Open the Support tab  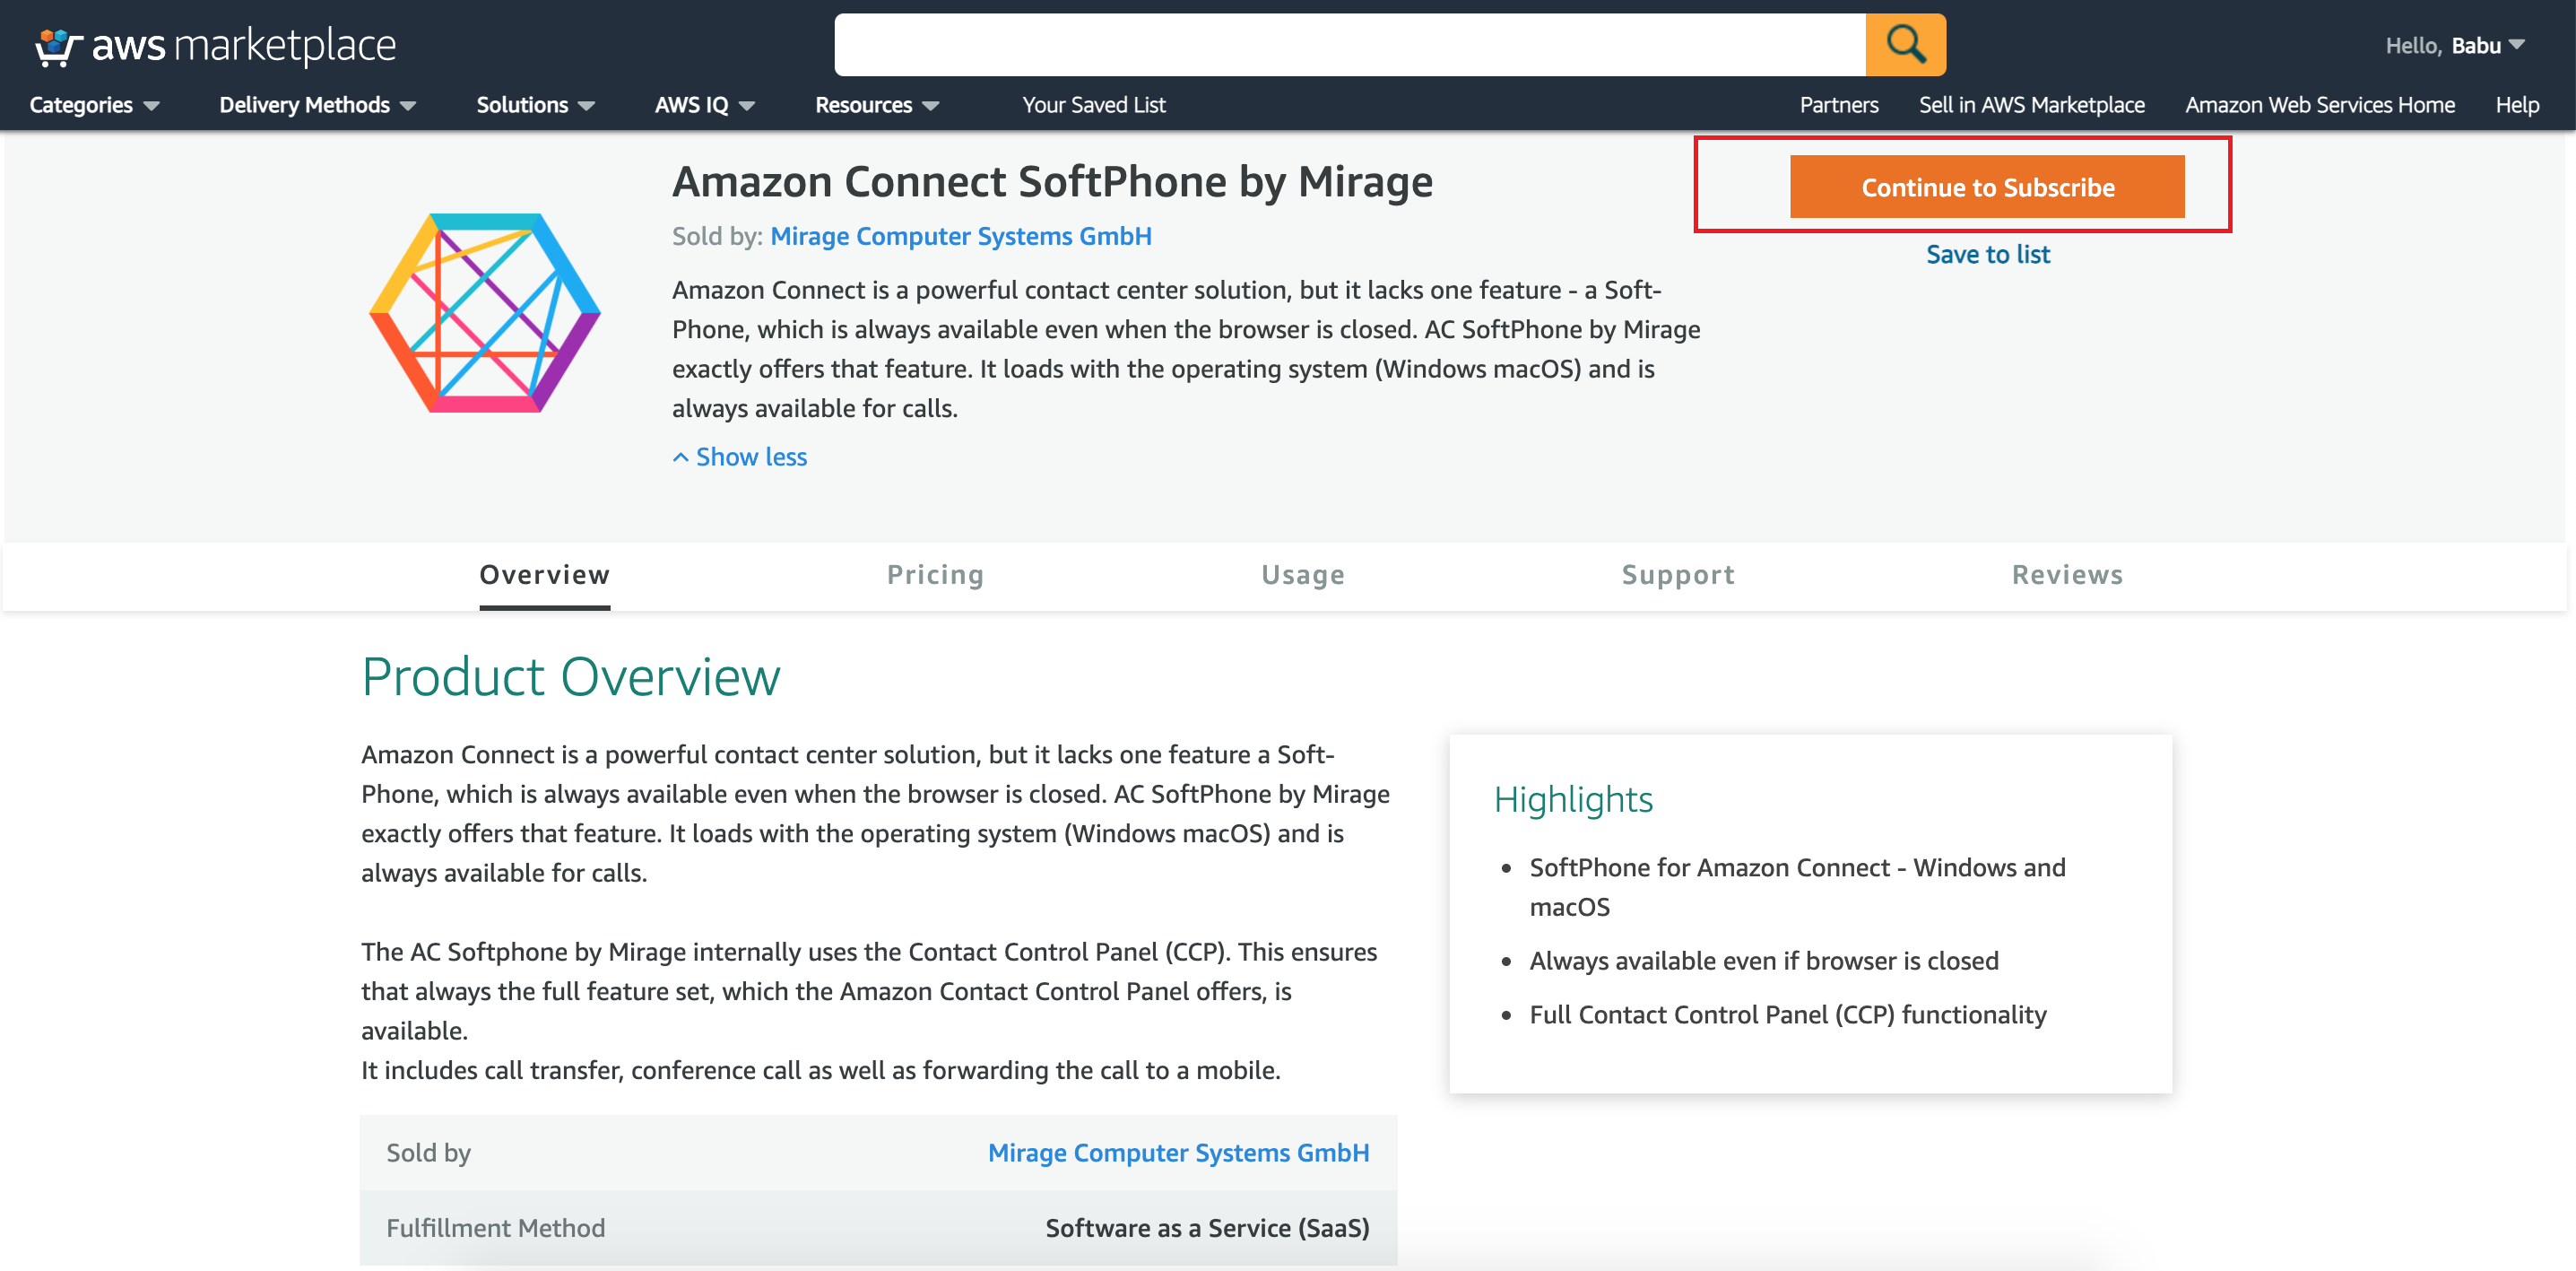click(1677, 574)
